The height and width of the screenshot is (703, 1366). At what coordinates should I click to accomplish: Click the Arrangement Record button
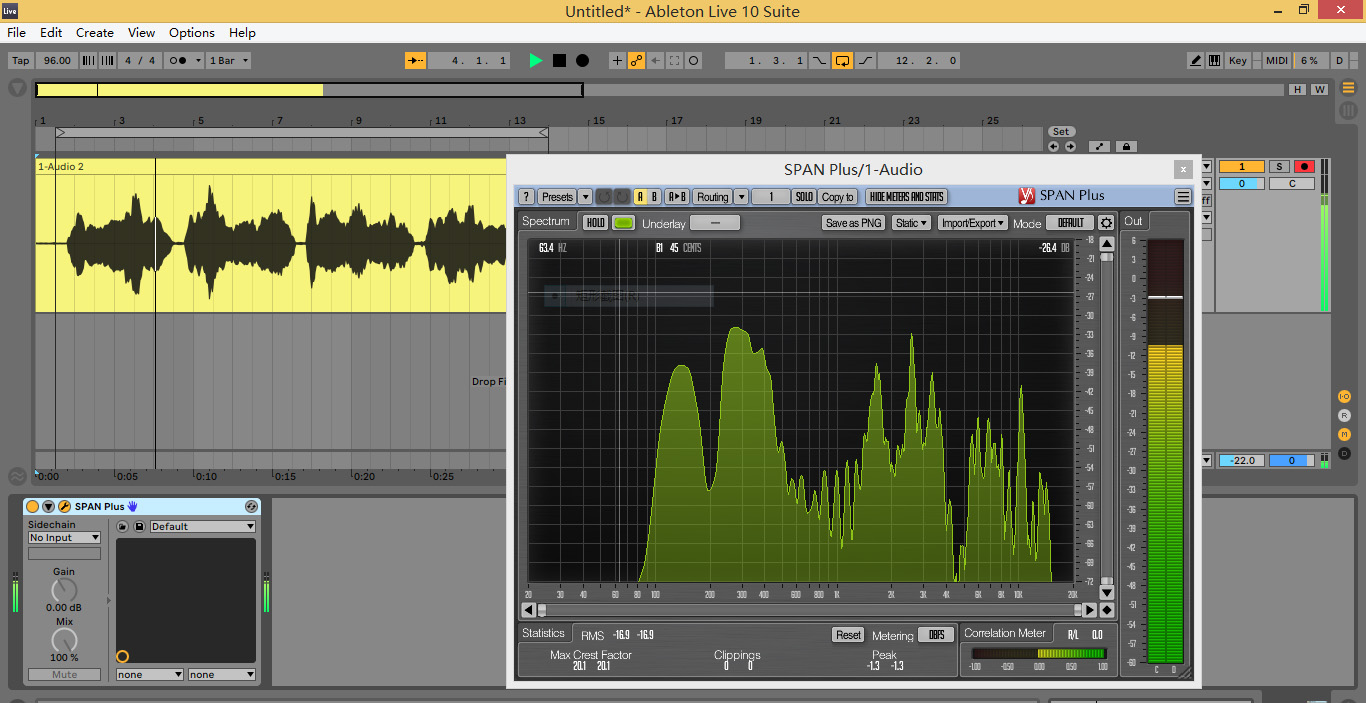[582, 61]
